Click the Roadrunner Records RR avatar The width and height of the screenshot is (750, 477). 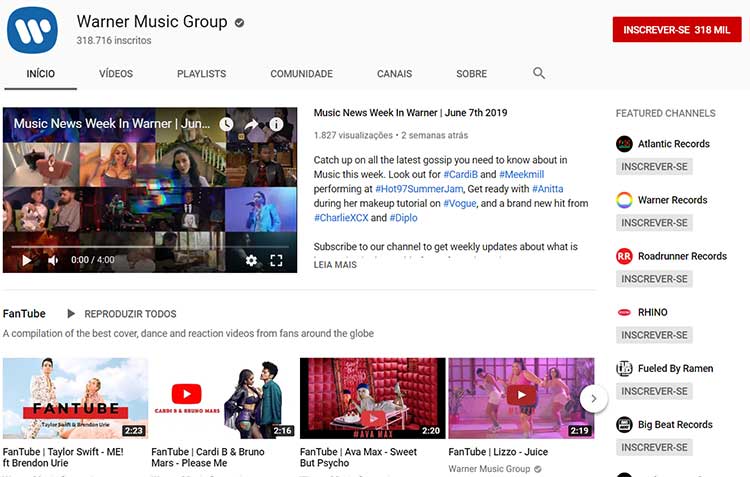(624, 256)
